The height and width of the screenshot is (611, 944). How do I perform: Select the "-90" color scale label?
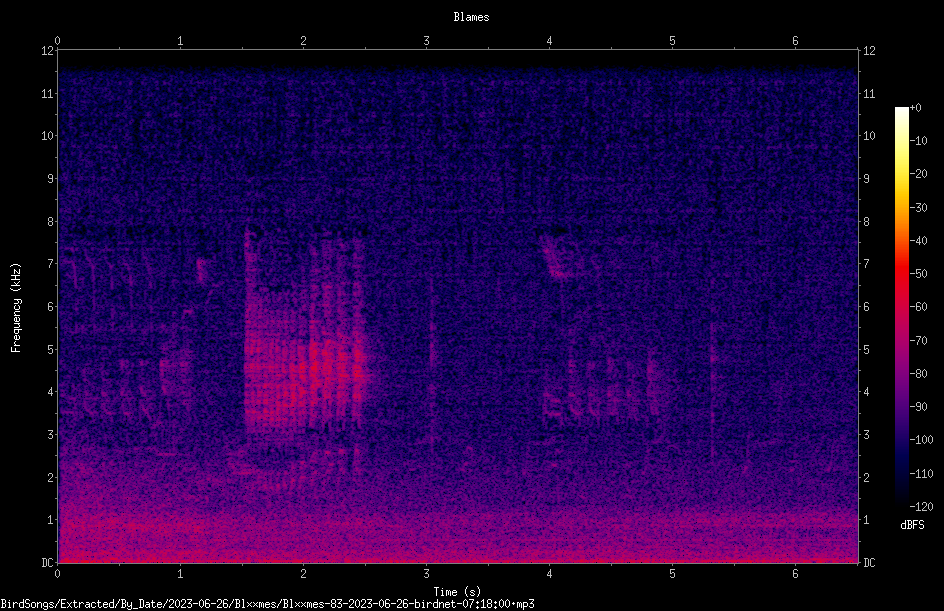(919, 407)
